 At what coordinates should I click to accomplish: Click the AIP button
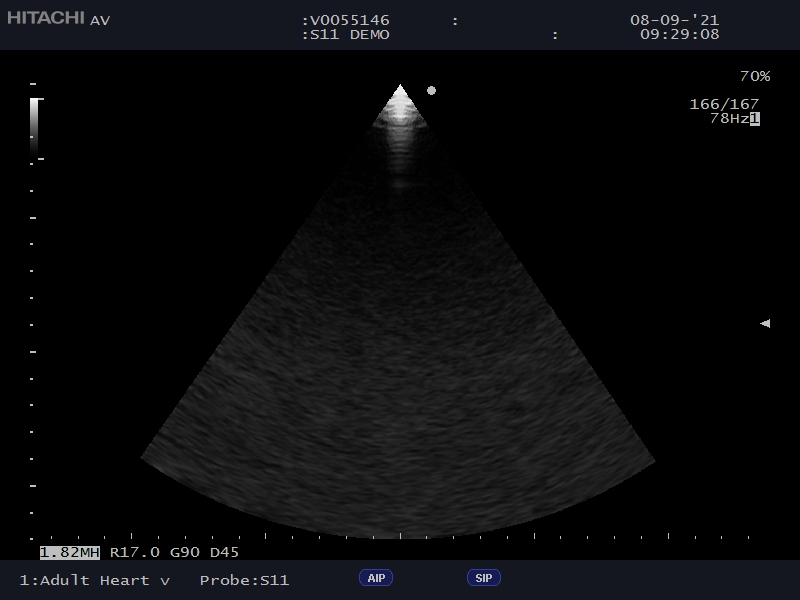click(376, 578)
